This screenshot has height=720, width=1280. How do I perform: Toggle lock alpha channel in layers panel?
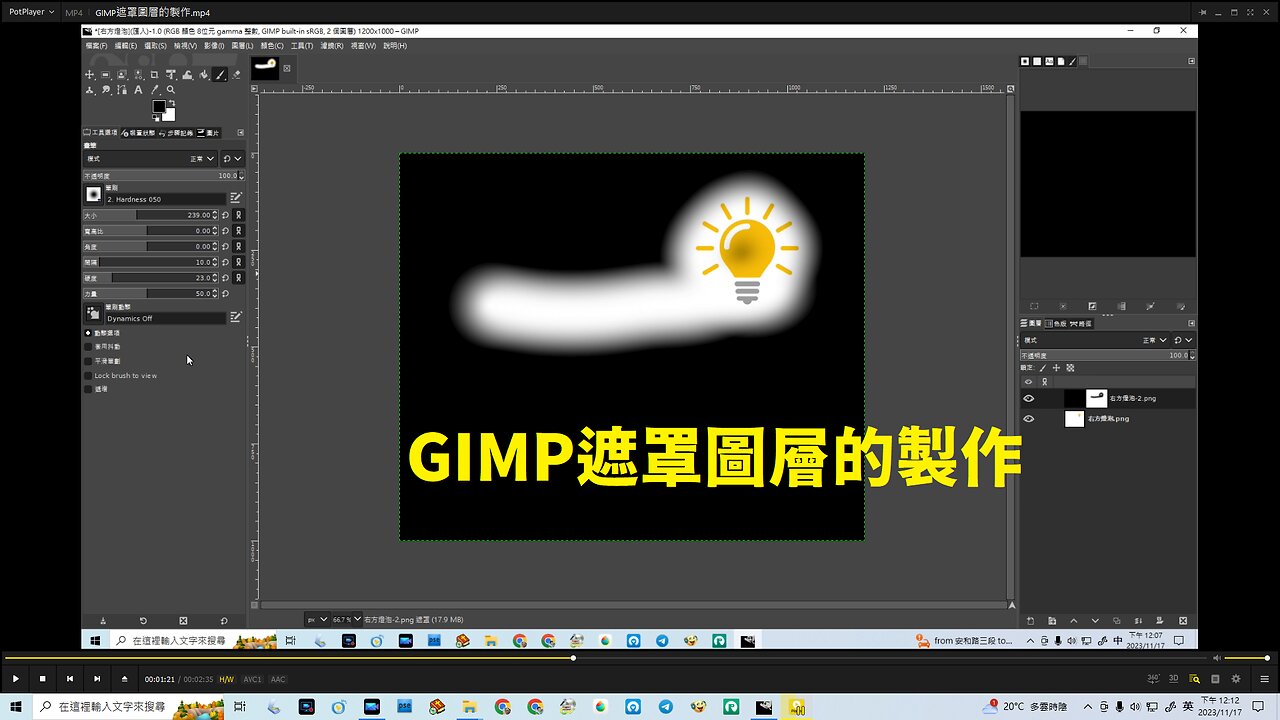point(1070,368)
